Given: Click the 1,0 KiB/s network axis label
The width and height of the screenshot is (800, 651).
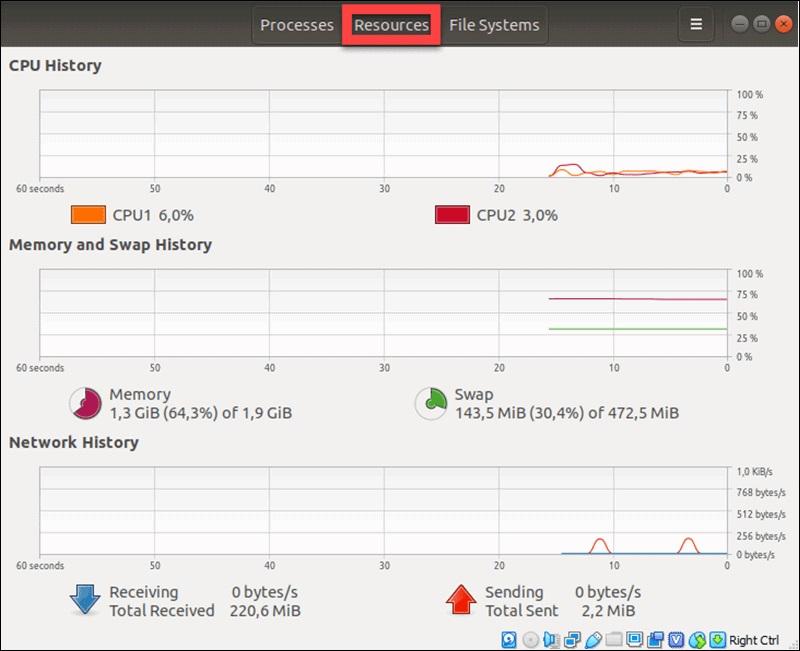Looking at the screenshot, I should click(x=755, y=472).
